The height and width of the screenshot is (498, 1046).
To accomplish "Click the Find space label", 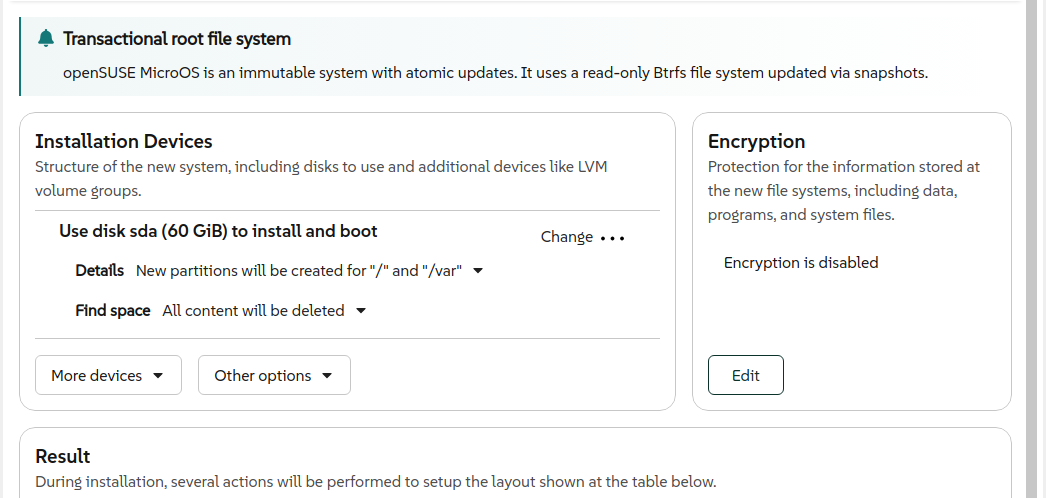I will (113, 311).
